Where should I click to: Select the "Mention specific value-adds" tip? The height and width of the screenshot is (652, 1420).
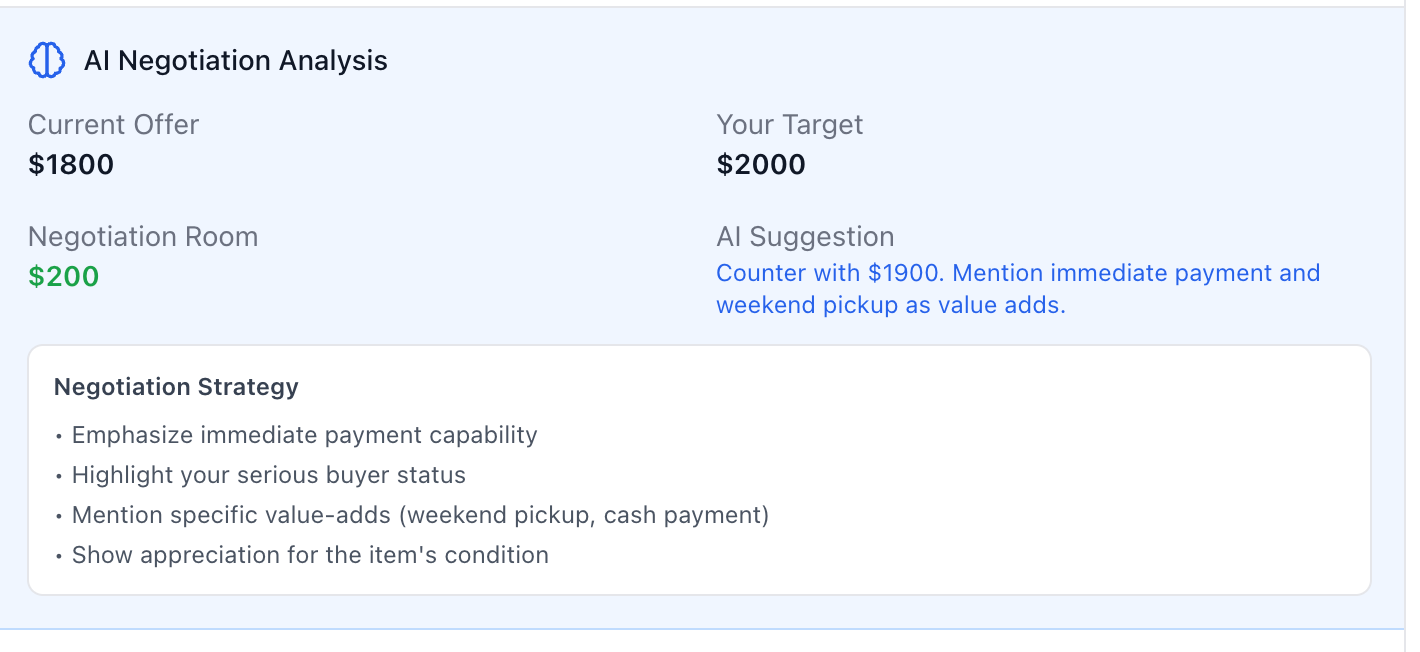tap(420, 515)
